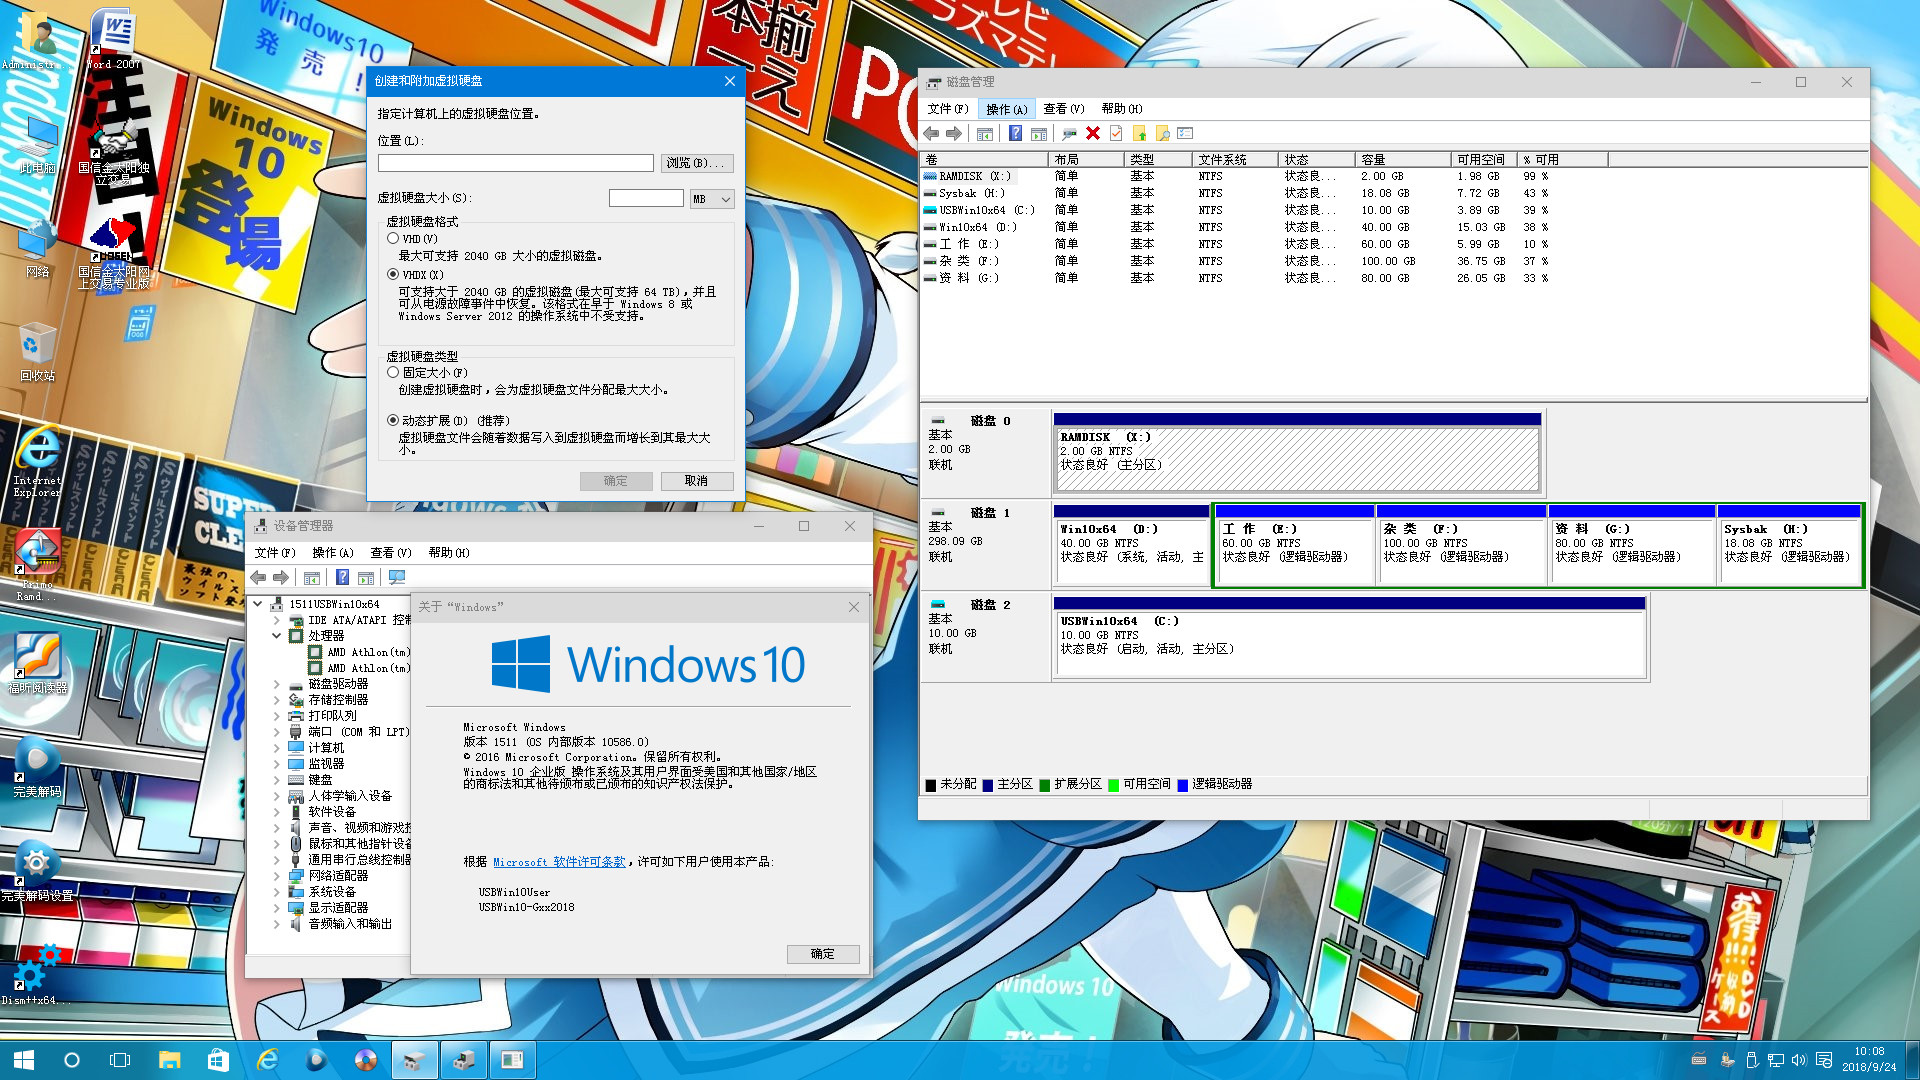Collapse 1511USBWin10x64 root node
The height and width of the screenshot is (1080, 1920).
tap(258, 604)
